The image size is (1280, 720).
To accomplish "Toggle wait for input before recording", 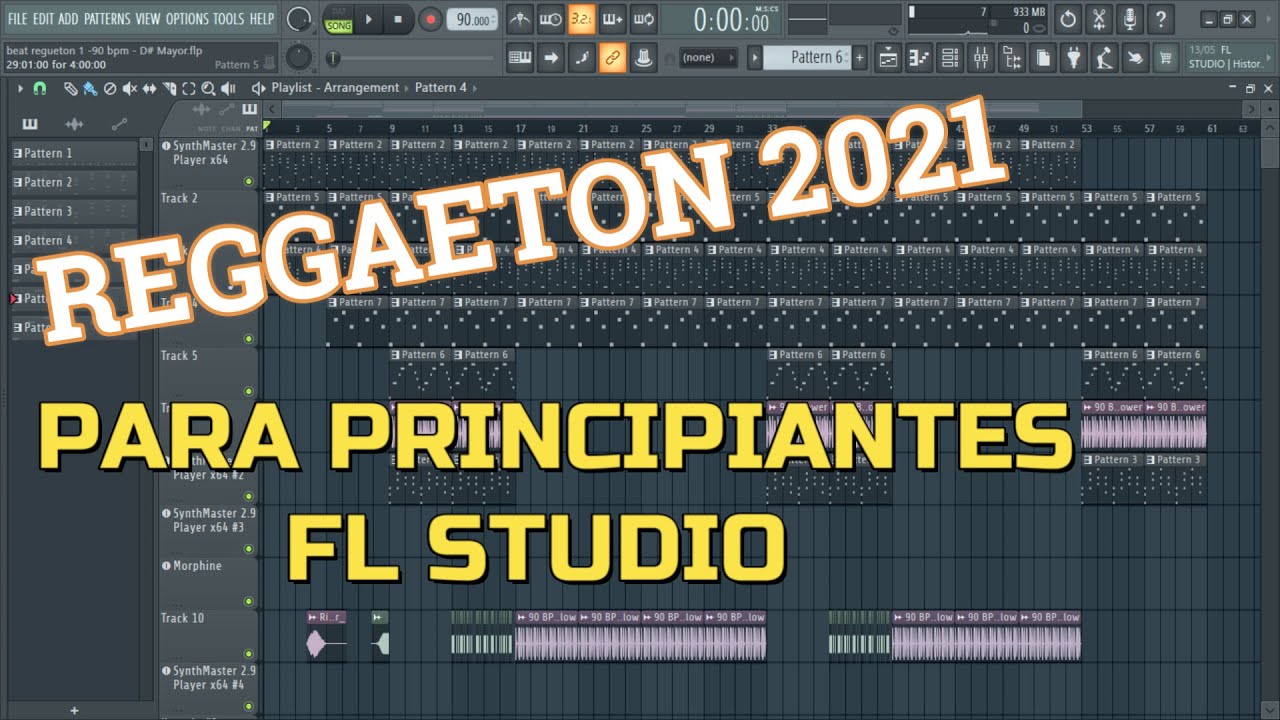I will (550, 19).
